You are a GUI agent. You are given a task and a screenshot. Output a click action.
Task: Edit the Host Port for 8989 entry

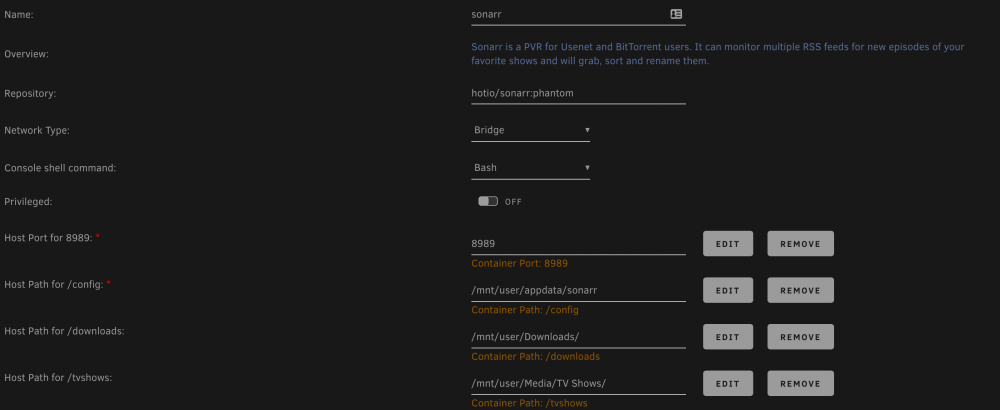click(728, 244)
